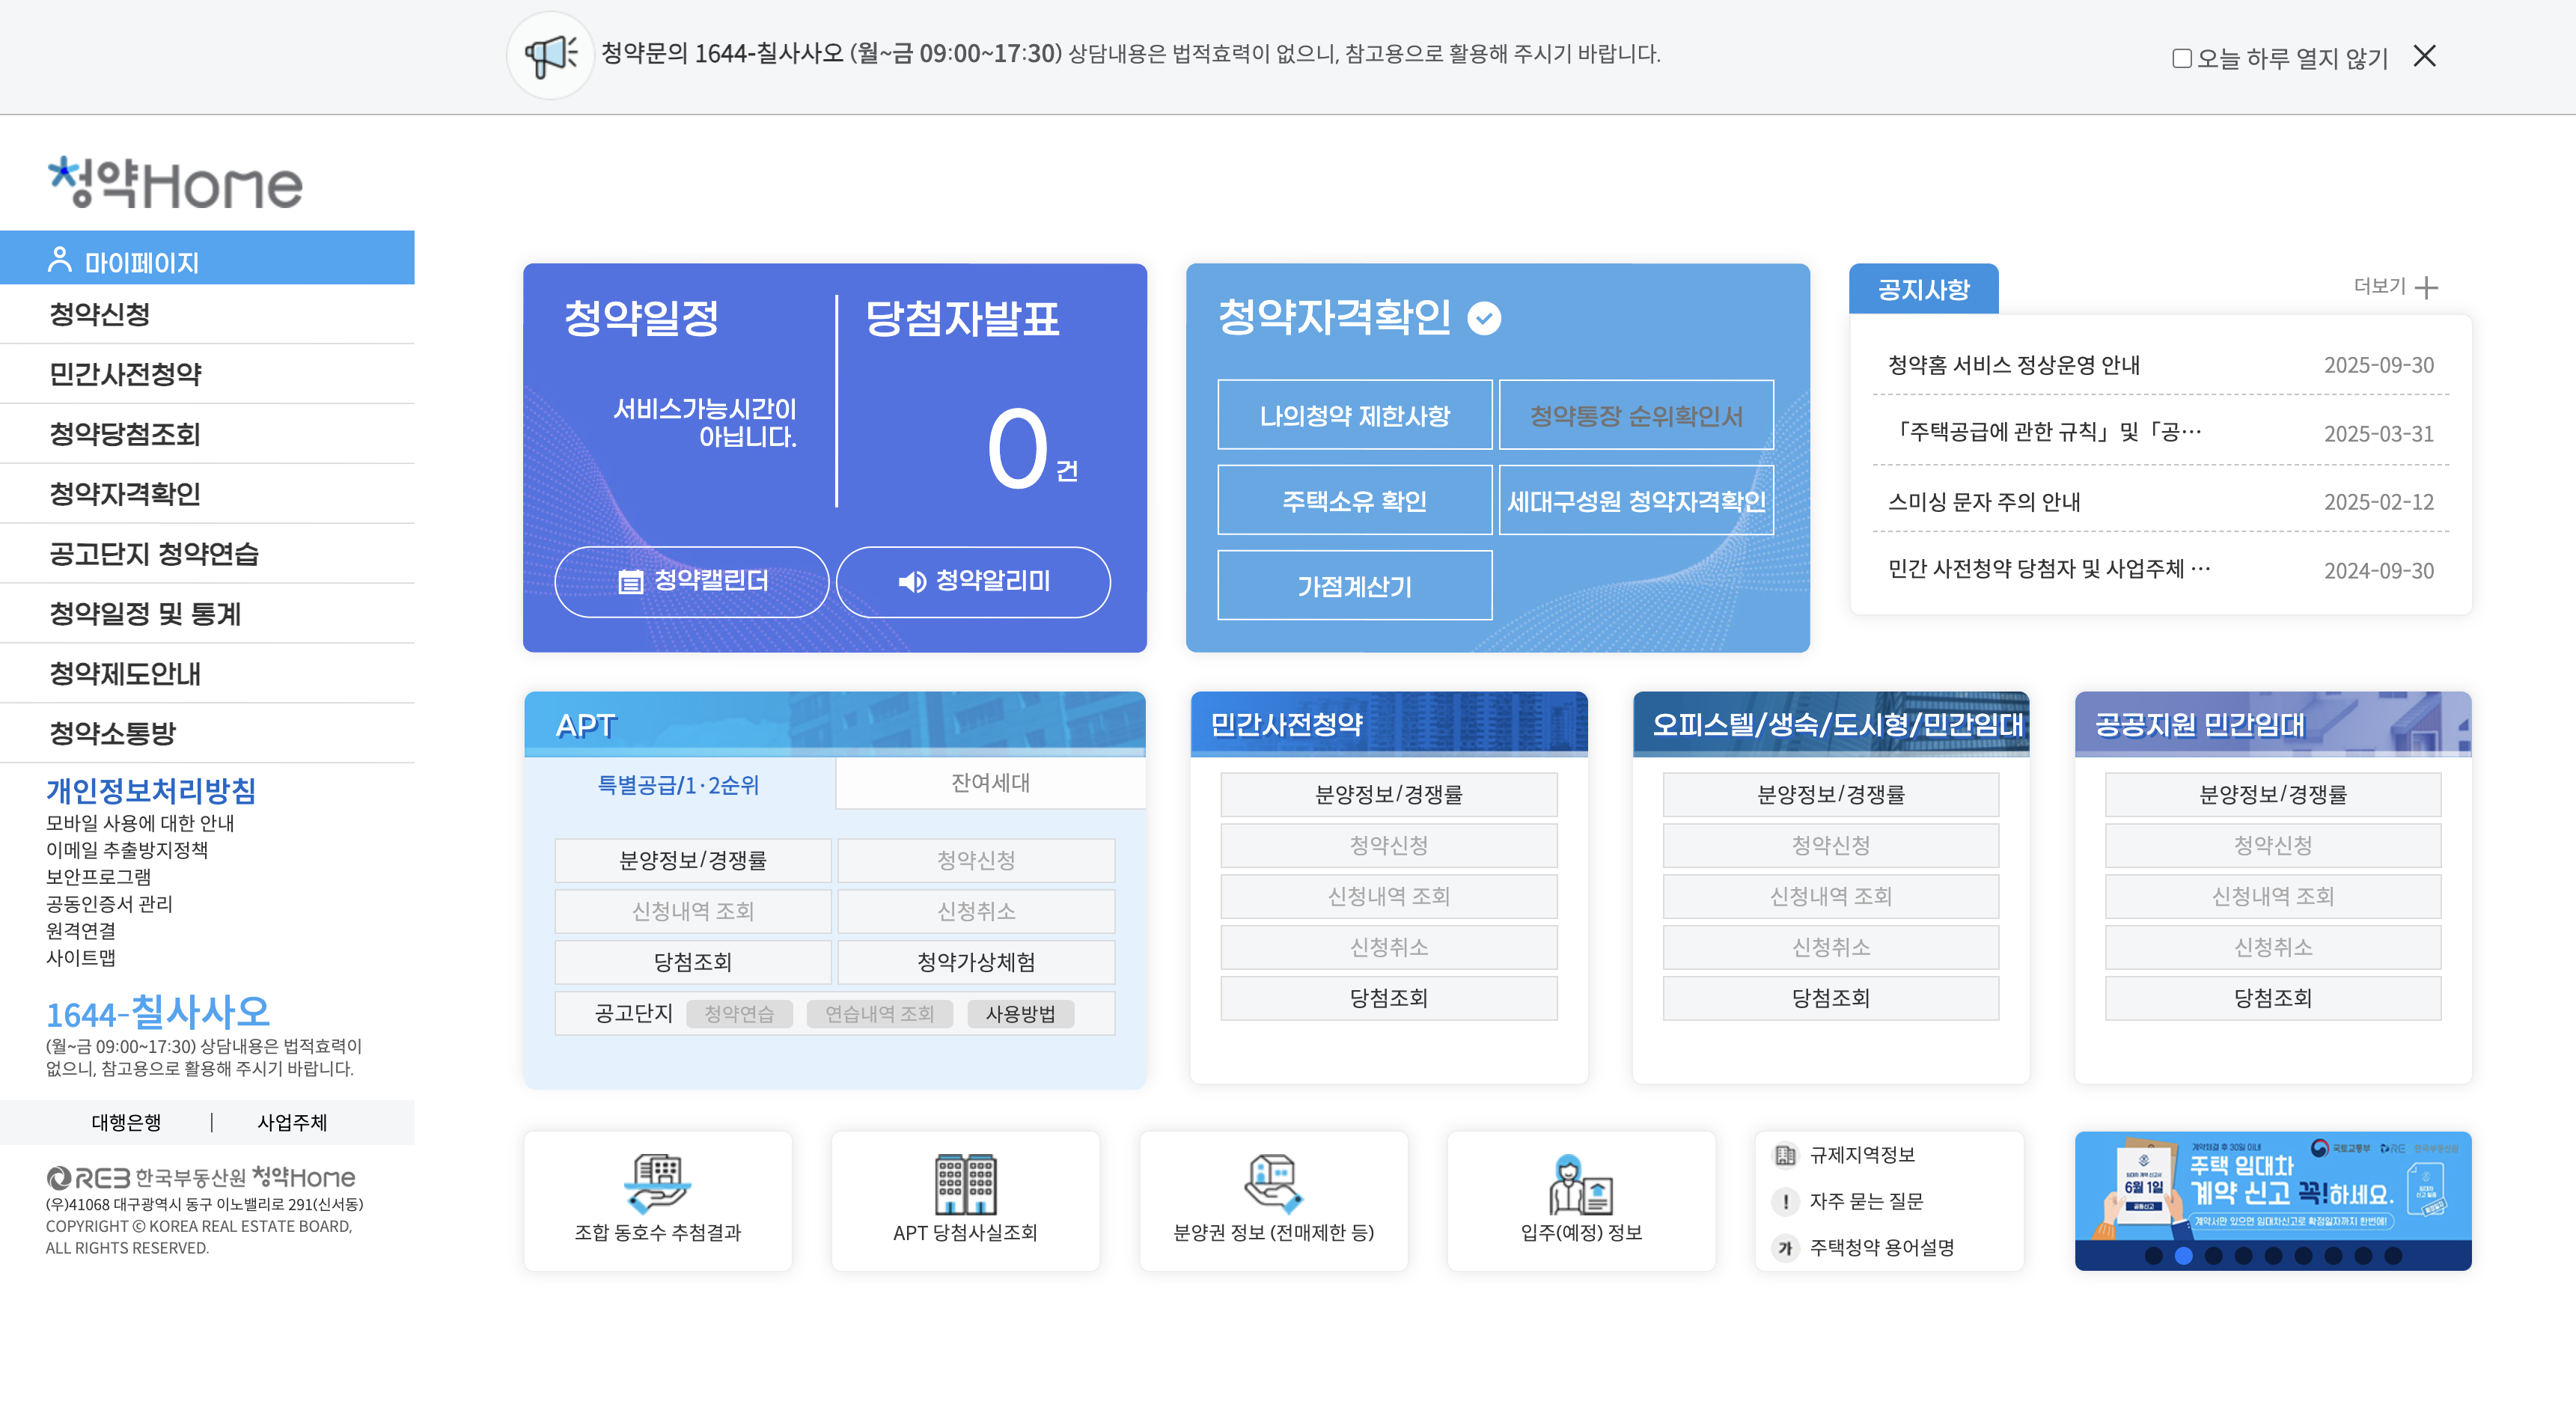The height and width of the screenshot is (1407, 2576).
Task: Click the megaphone announcement icon
Action: [551, 55]
